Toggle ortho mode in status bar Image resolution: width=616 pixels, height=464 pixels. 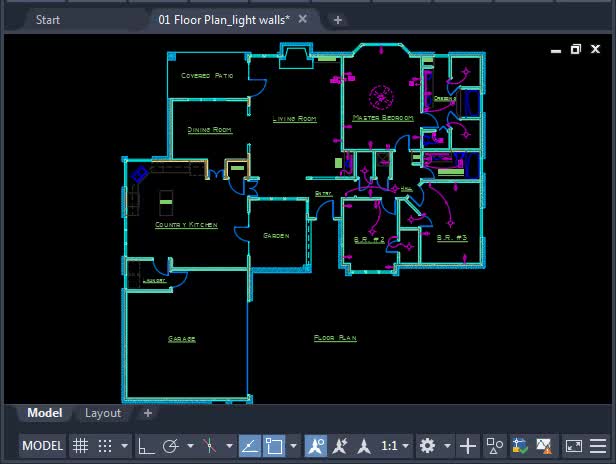147,446
